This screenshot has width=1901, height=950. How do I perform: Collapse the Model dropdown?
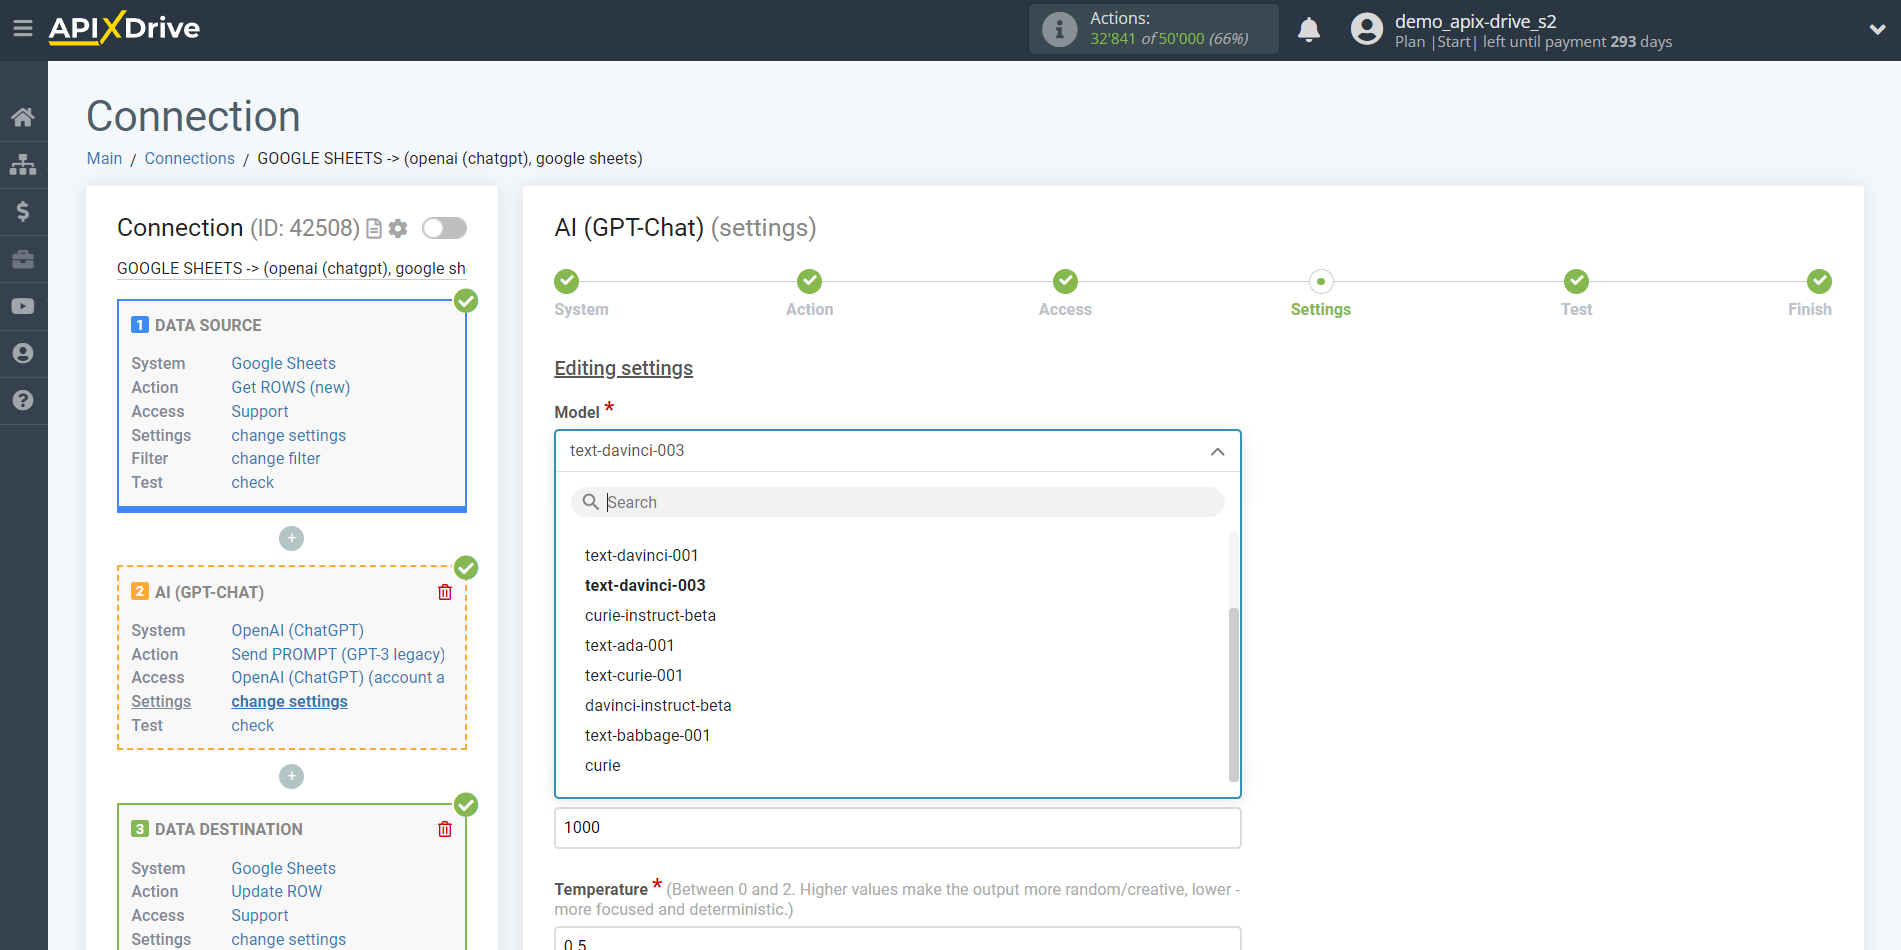point(1217,451)
